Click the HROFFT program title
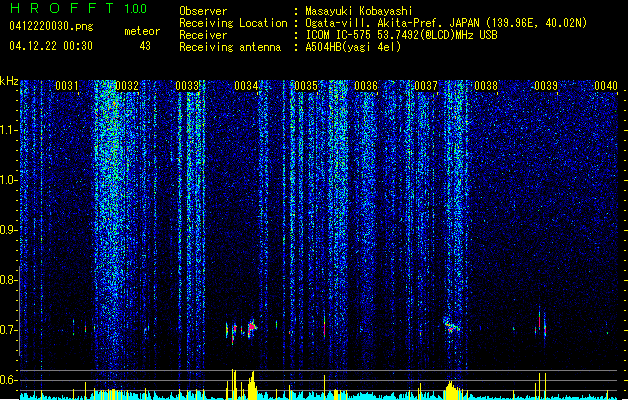This screenshot has width=629, height=400. click(63, 8)
